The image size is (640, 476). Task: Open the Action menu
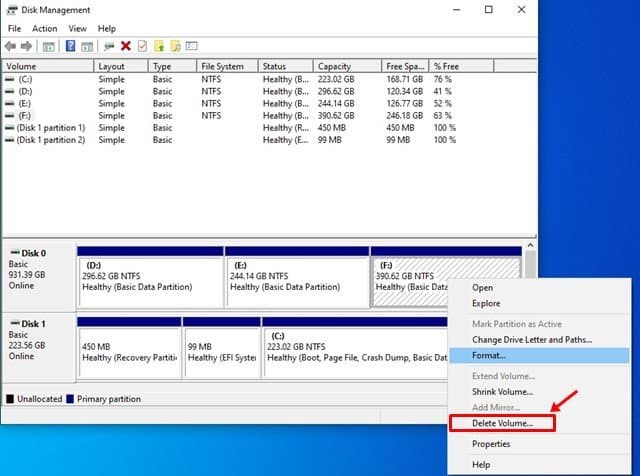pyautogui.click(x=44, y=29)
